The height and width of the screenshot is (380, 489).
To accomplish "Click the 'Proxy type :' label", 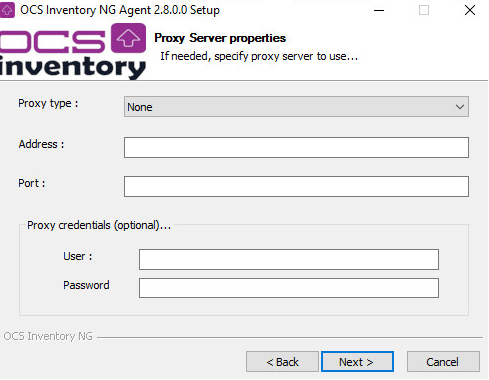I will [x=48, y=103].
